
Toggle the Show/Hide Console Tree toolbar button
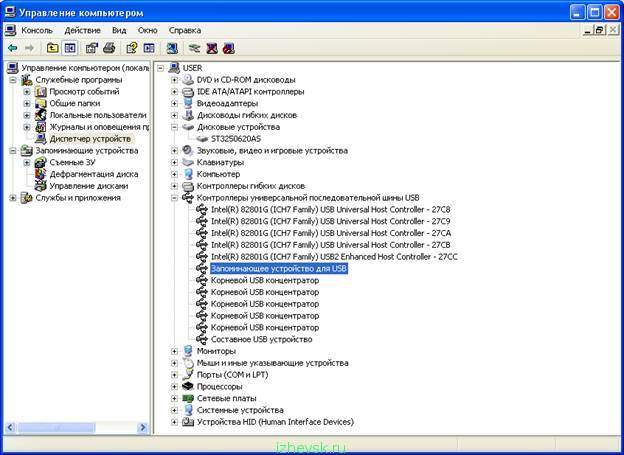pyautogui.click(x=70, y=48)
